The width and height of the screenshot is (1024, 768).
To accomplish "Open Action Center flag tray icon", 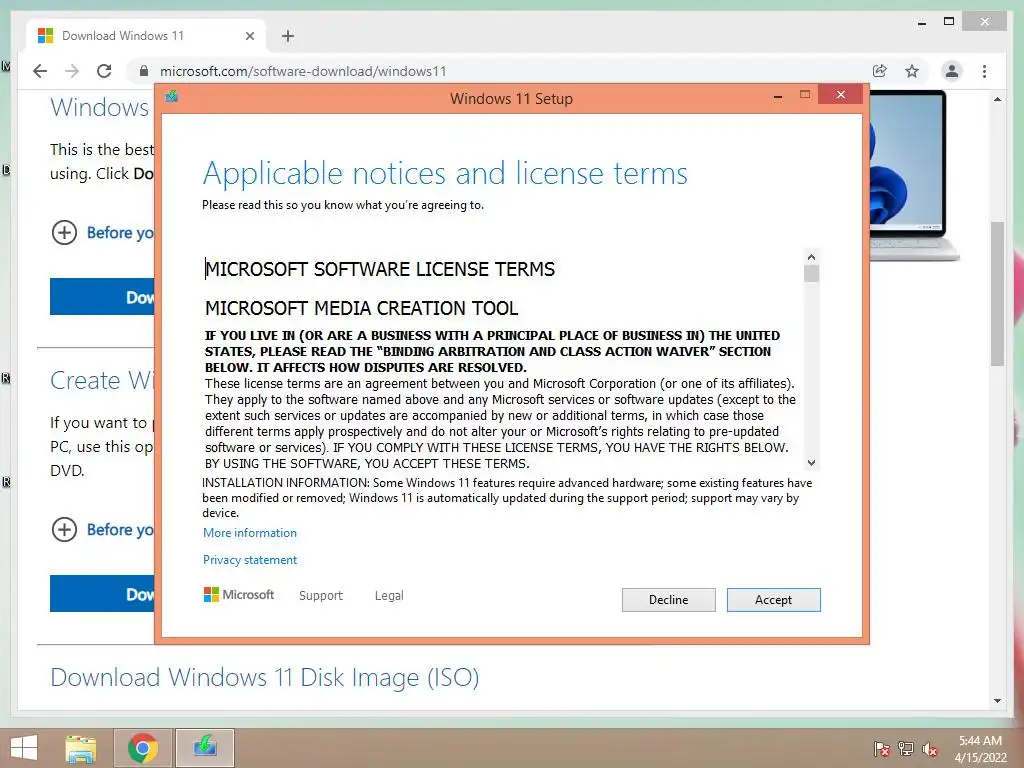I will point(882,749).
